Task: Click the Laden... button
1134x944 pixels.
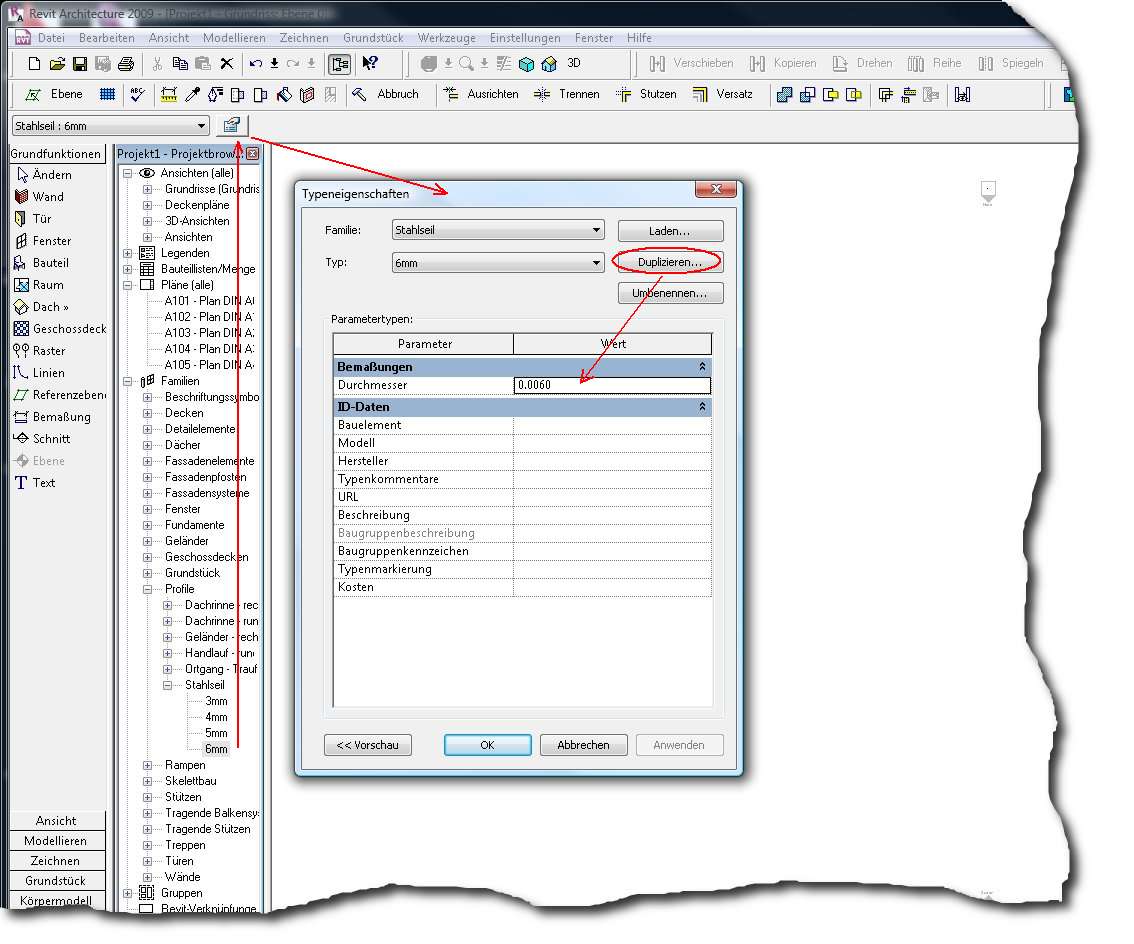Action: 670,231
